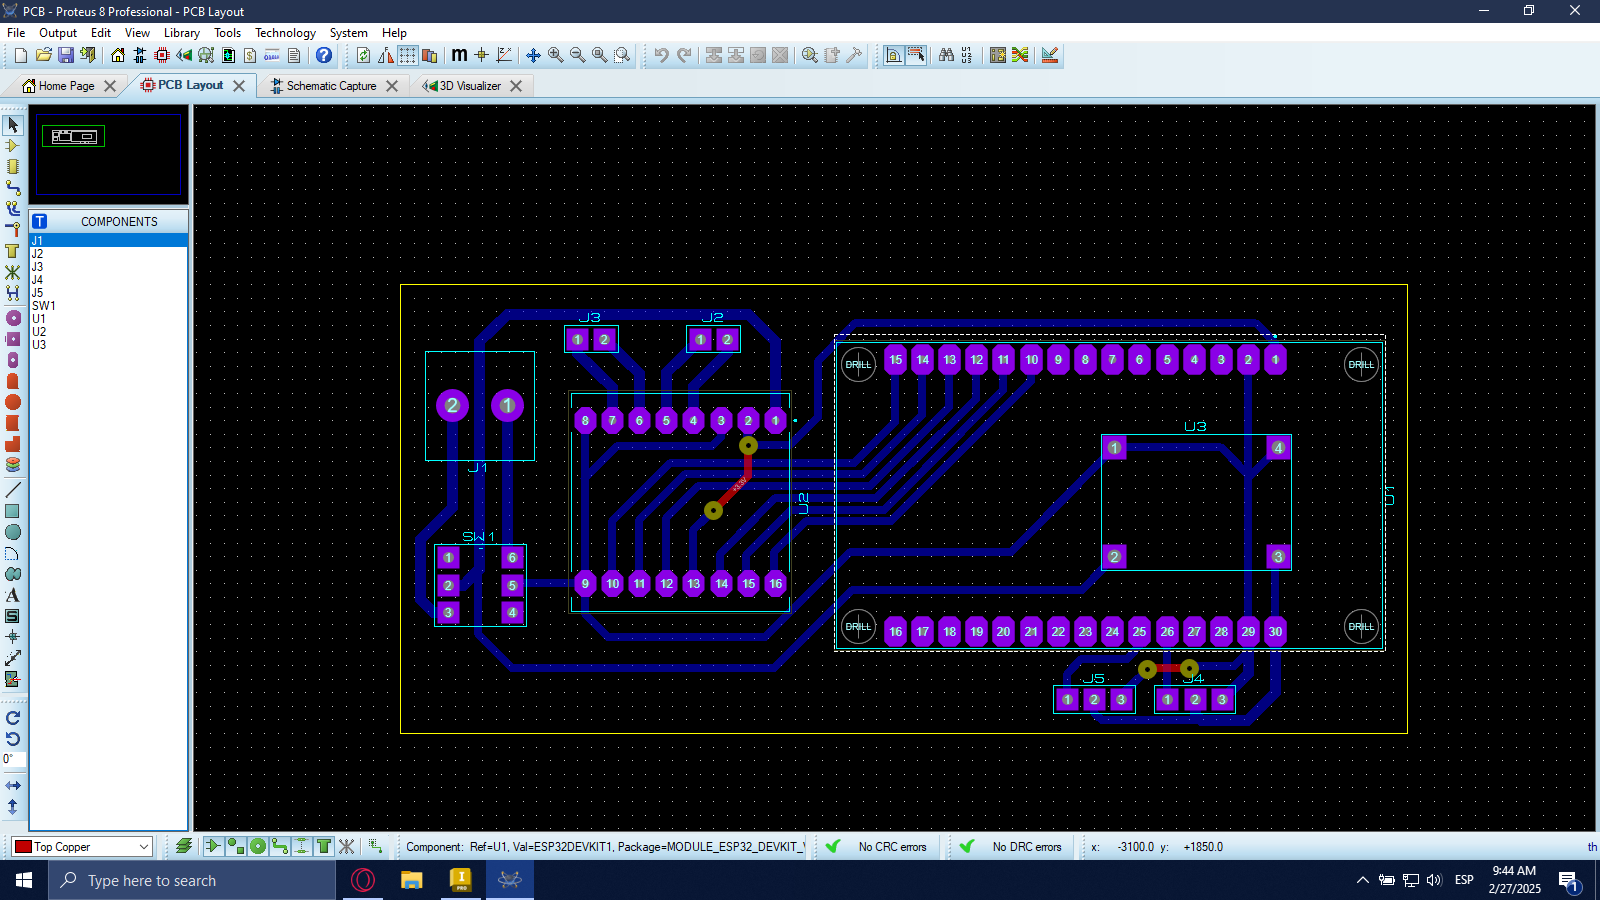Click the red Top Copper color swatch
1600x900 pixels.
pos(23,847)
